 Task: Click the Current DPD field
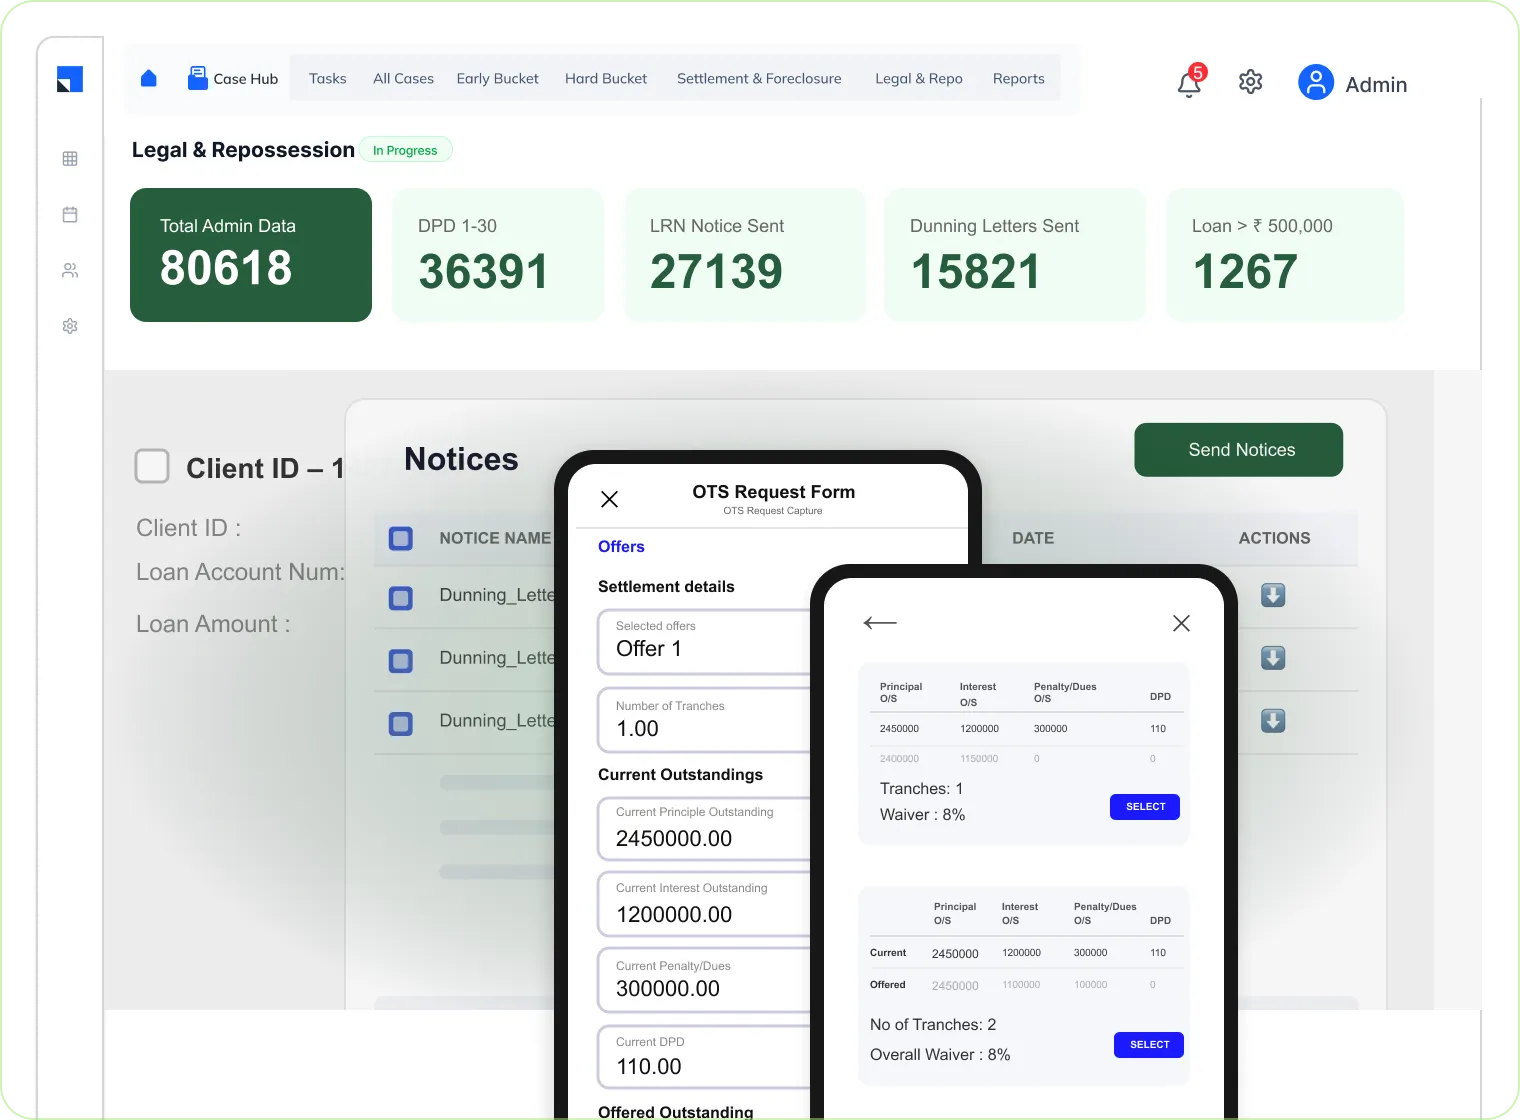(x=704, y=1057)
